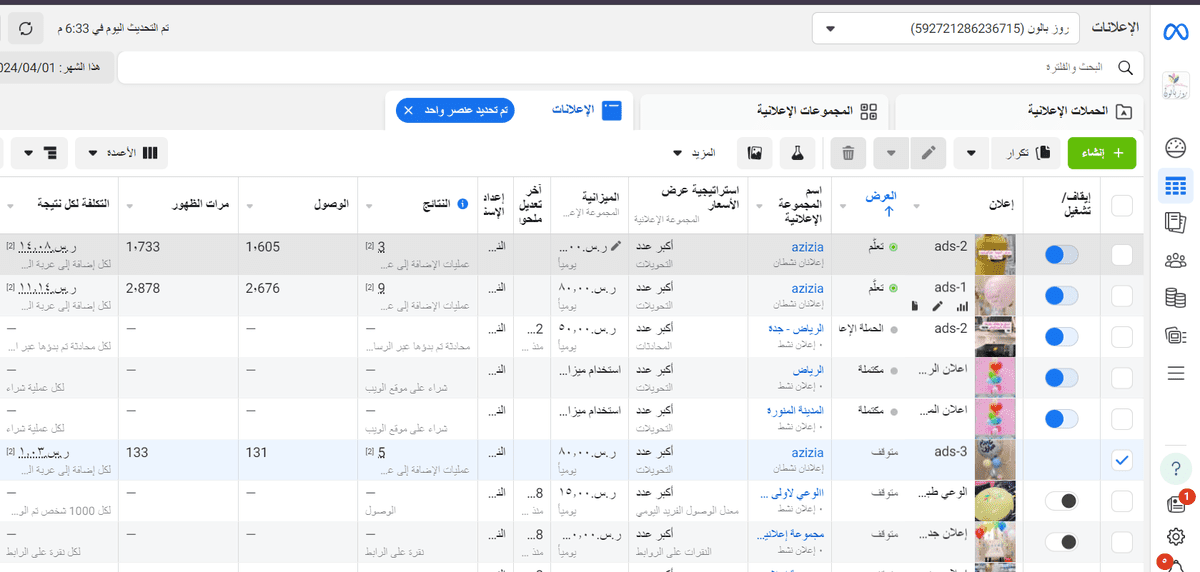Viewport: 1200px width, 572px height.
Task: Open the Billing coins icon in sidebar
Action: click(1175, 297)
